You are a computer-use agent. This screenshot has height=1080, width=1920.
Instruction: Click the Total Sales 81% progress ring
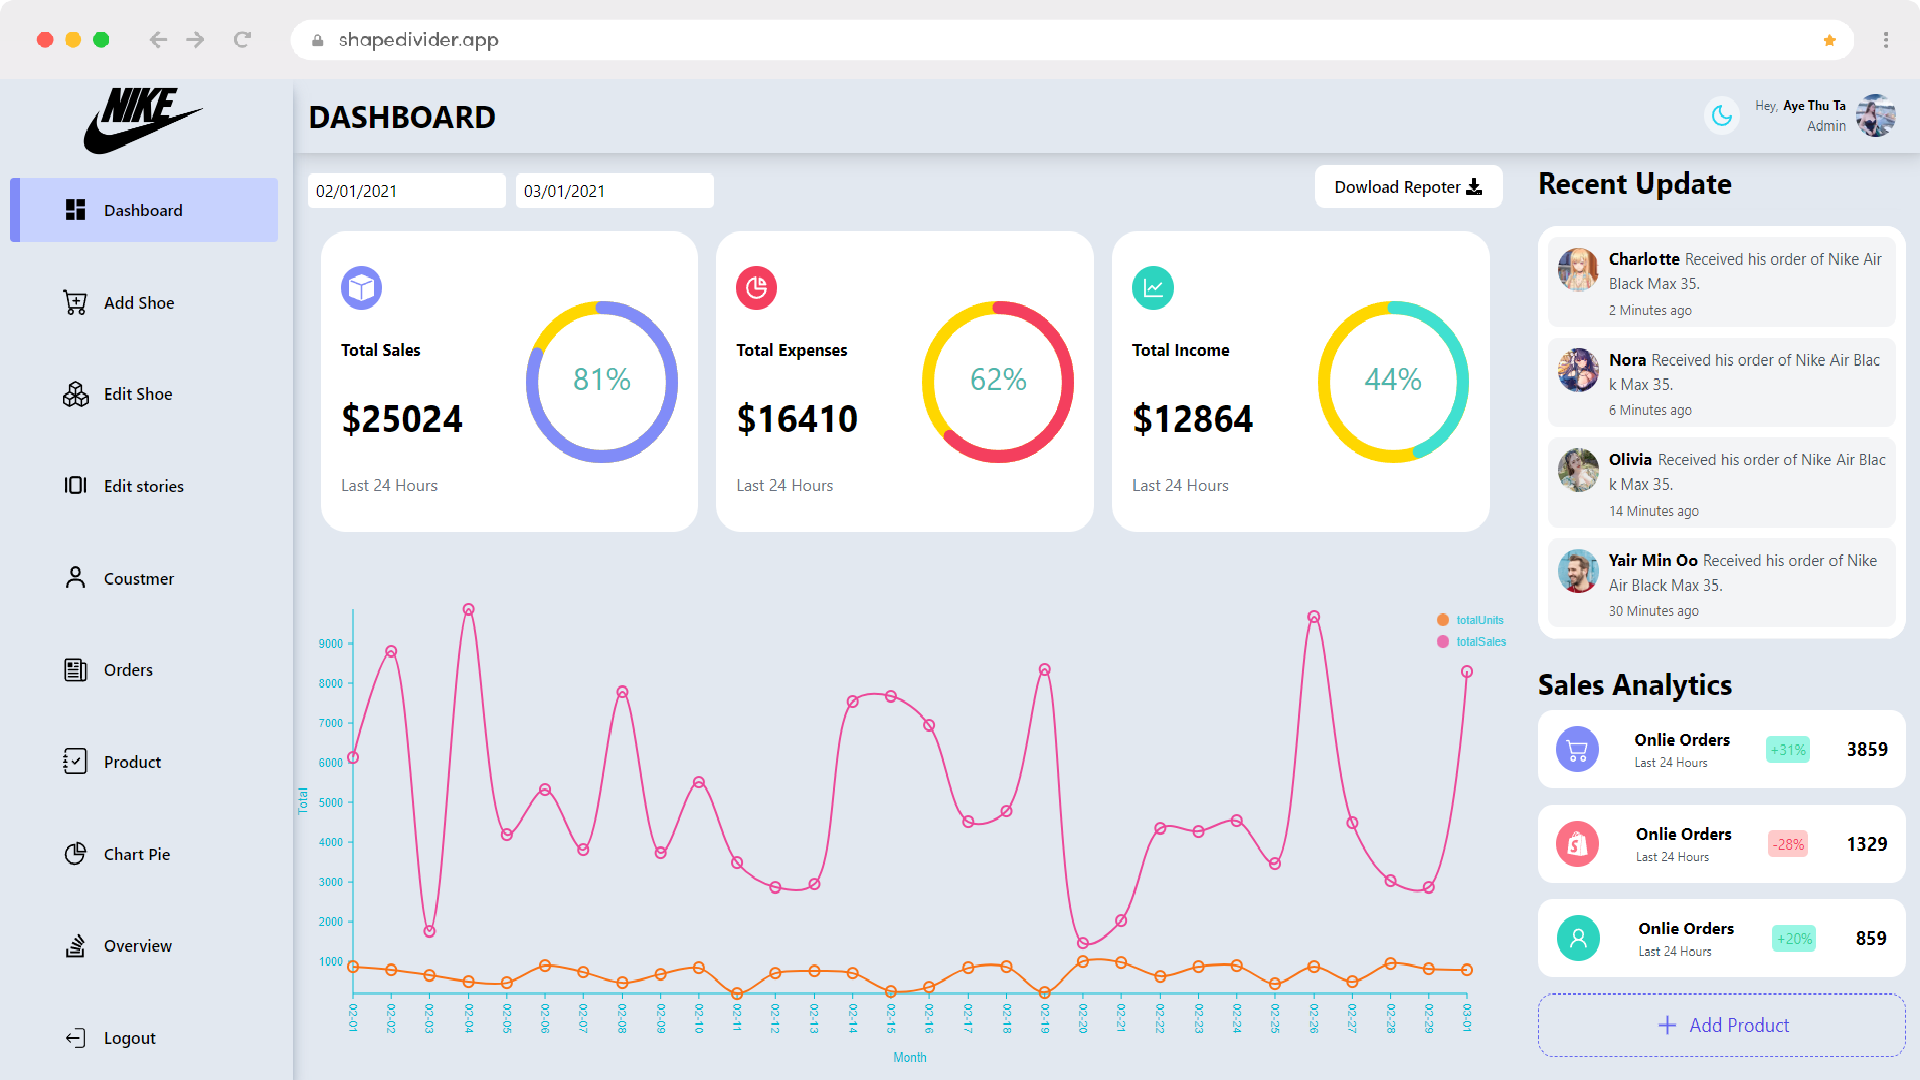pyautogui.click(x=601, y=381)
